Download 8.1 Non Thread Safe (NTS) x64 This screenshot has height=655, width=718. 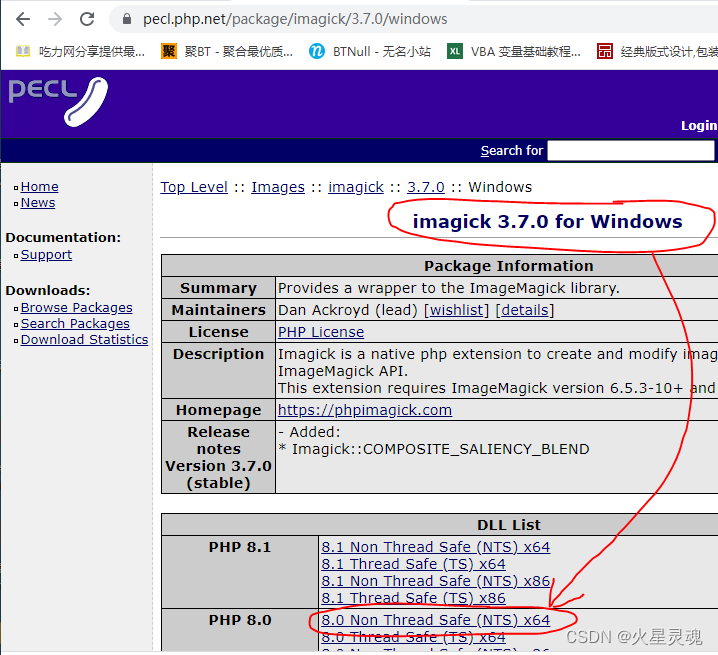click(x=435, y=547)
